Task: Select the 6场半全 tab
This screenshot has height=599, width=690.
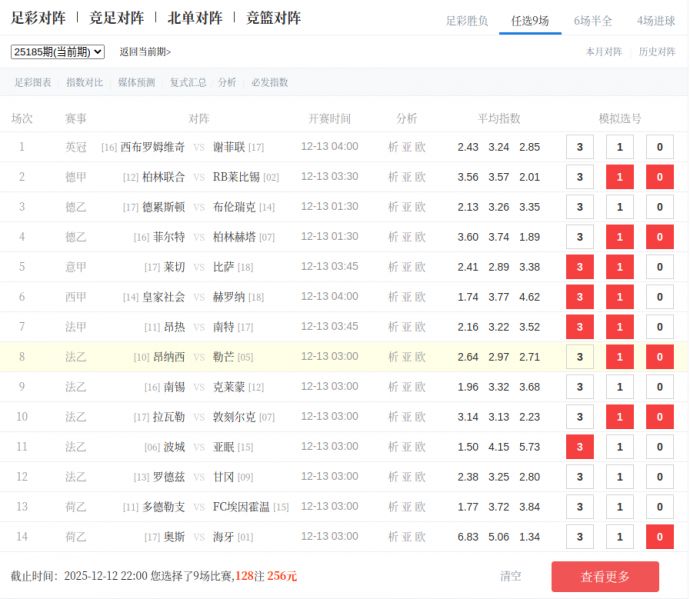Action: 593,20
